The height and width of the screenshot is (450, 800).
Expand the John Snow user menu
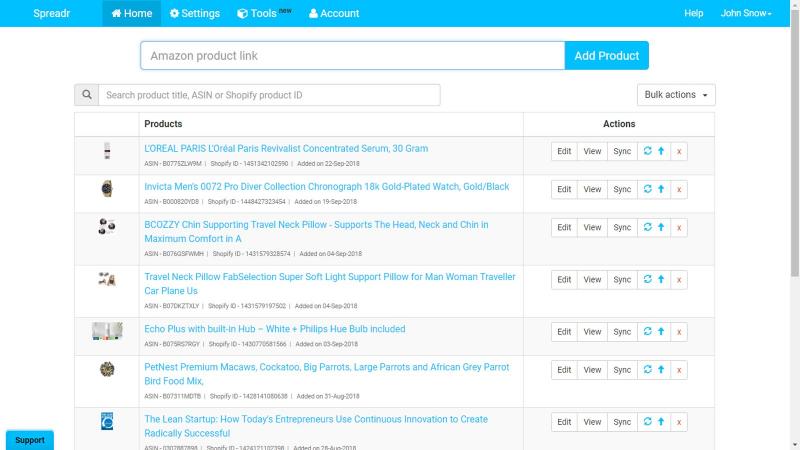pyautogui.click(x=746, y=13)
